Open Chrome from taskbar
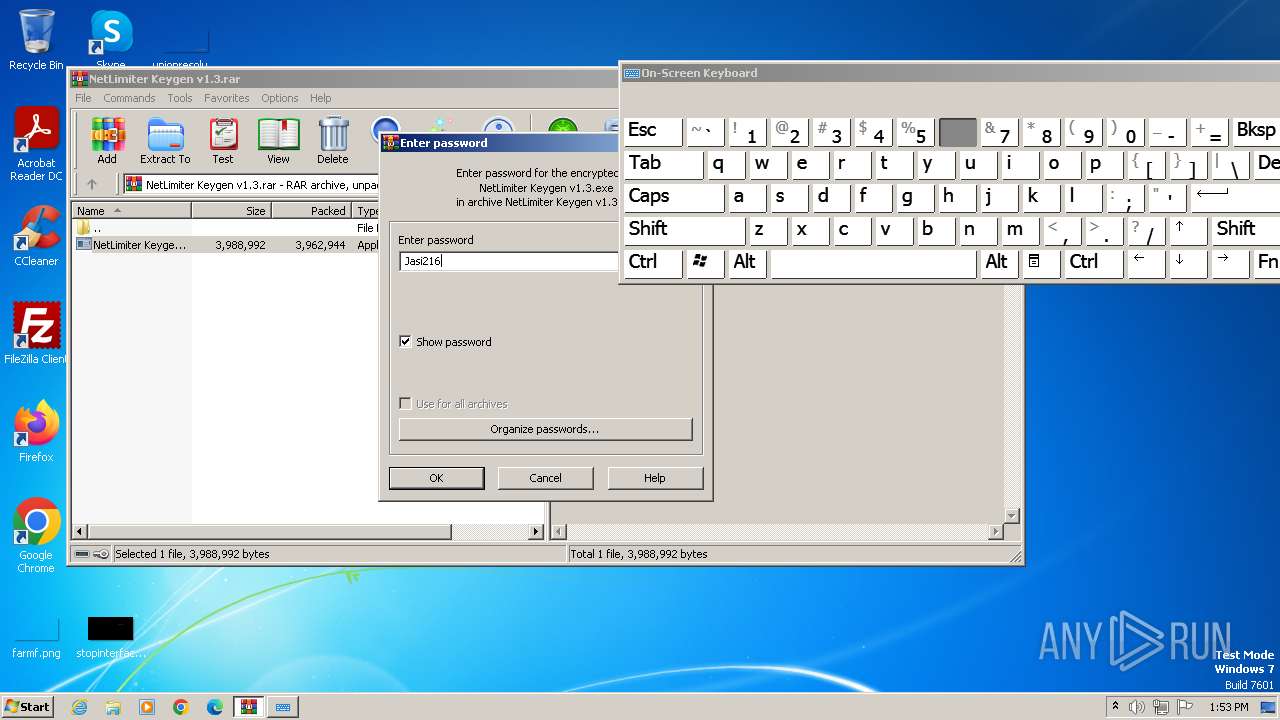Image resolution: width=1280 pixels, height=720 pixels. [181, 707]
